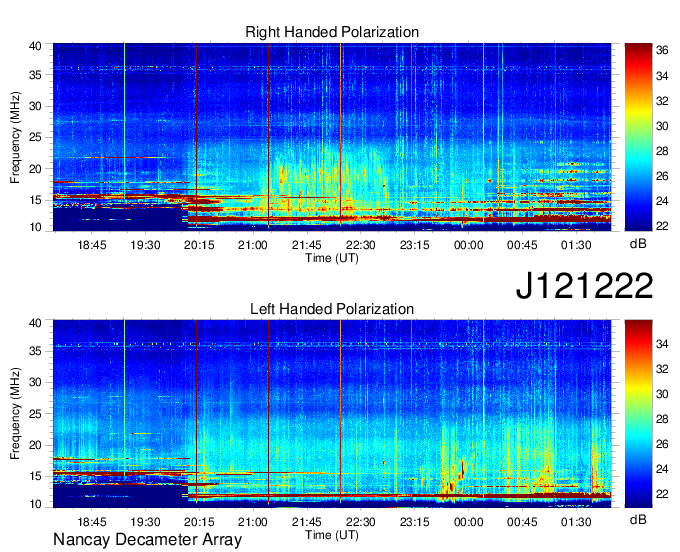Click the 15 frequency tick of the right-handed plot
680x552 pixels.
(x=35, y=200)
